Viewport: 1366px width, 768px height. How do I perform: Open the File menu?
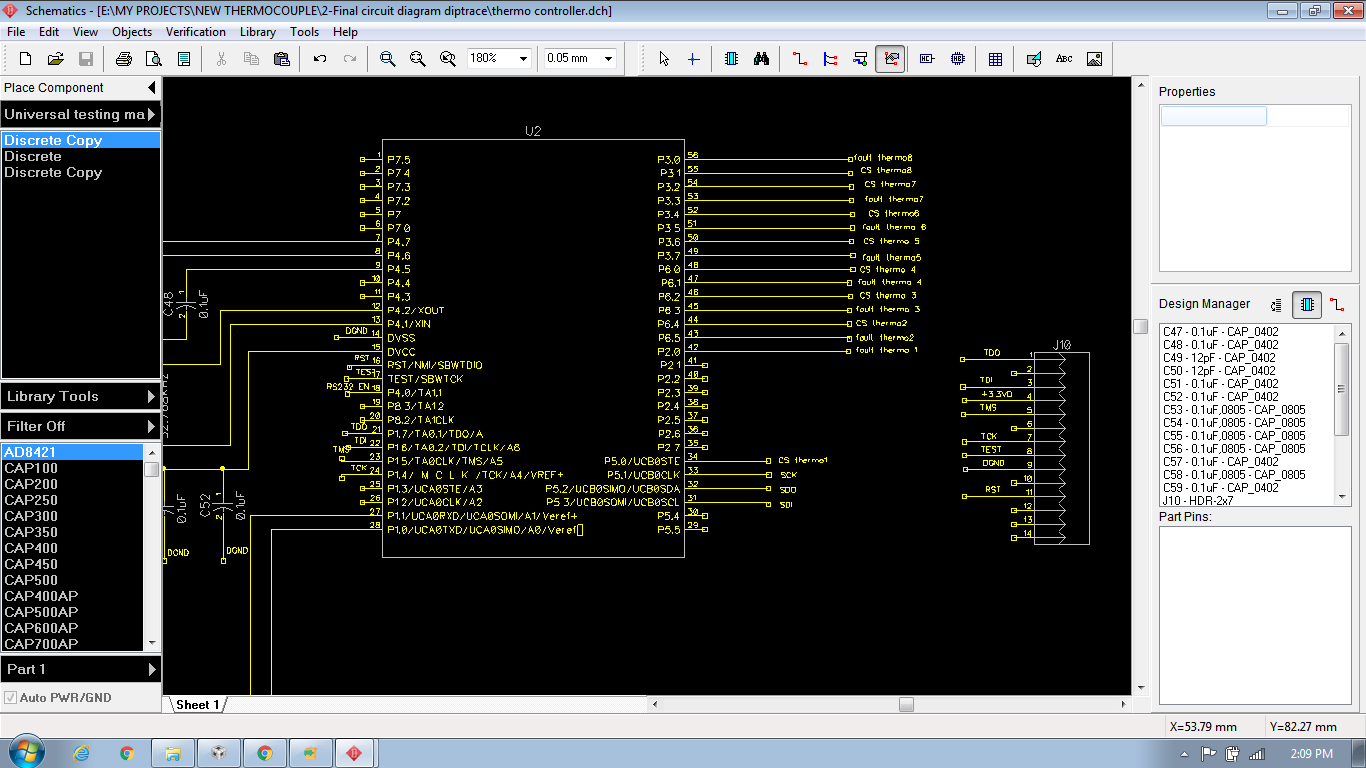tap(16, 32)
